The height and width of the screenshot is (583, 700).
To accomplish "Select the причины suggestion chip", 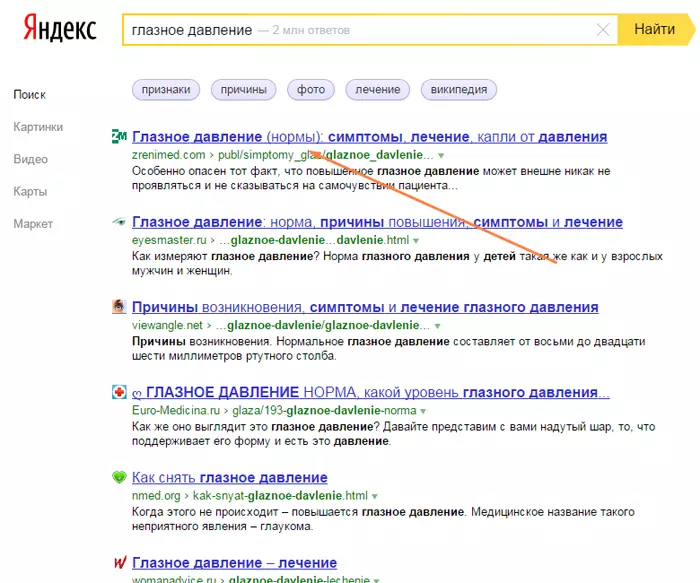I will (x=244, y=90).
